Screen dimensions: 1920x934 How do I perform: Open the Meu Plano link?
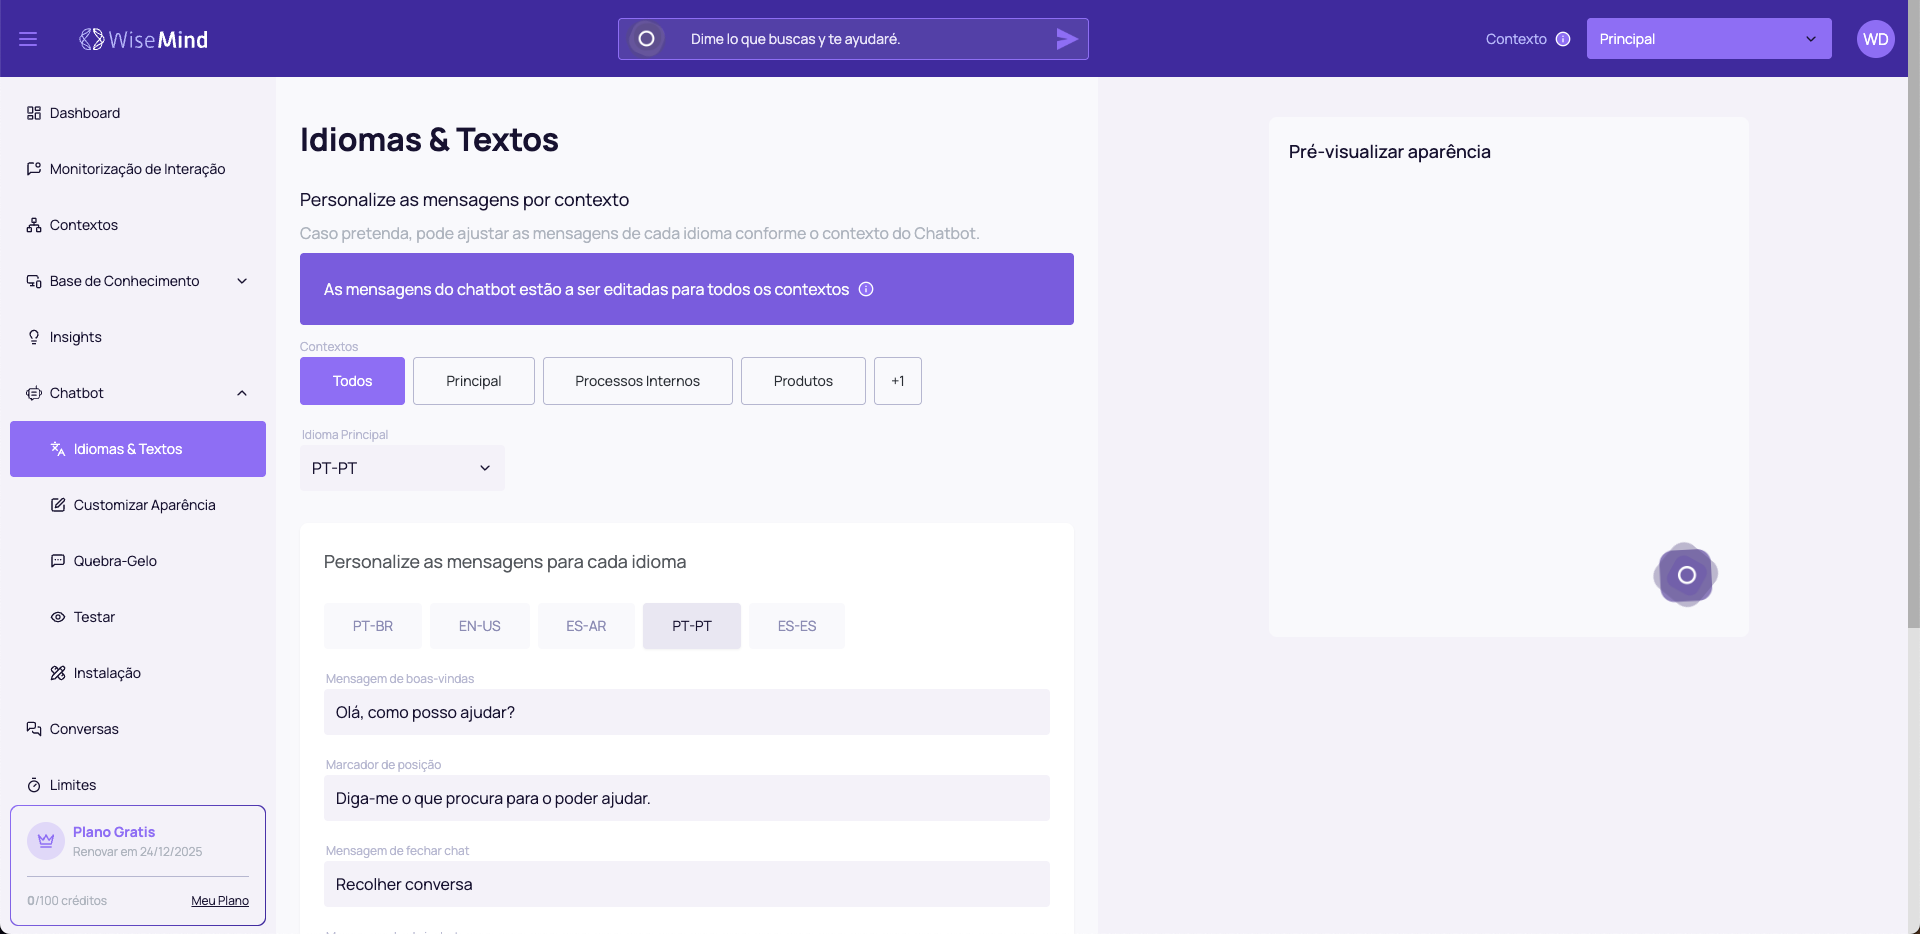pyautogui.click(x=220, y=901)
